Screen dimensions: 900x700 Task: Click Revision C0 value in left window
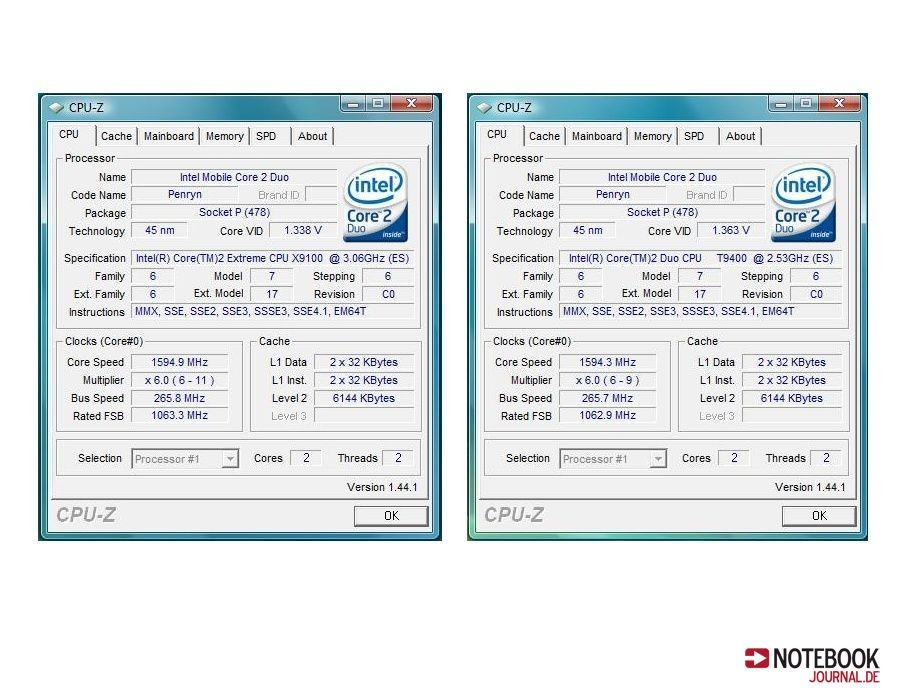click(x=389, y=294)
